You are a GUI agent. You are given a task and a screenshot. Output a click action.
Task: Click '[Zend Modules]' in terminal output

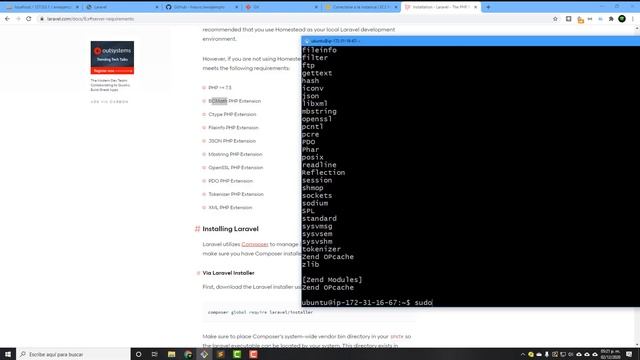332,280
